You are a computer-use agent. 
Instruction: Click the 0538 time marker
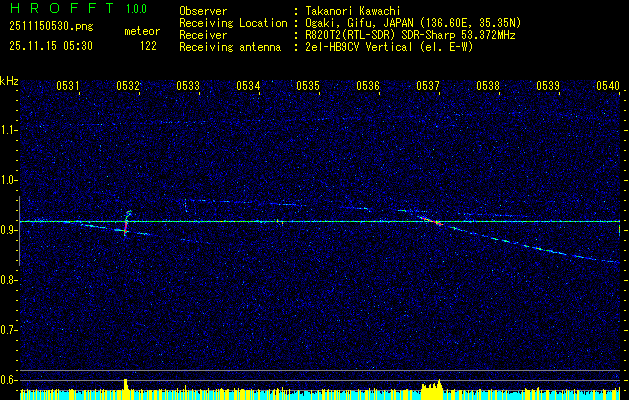(488, 86)
